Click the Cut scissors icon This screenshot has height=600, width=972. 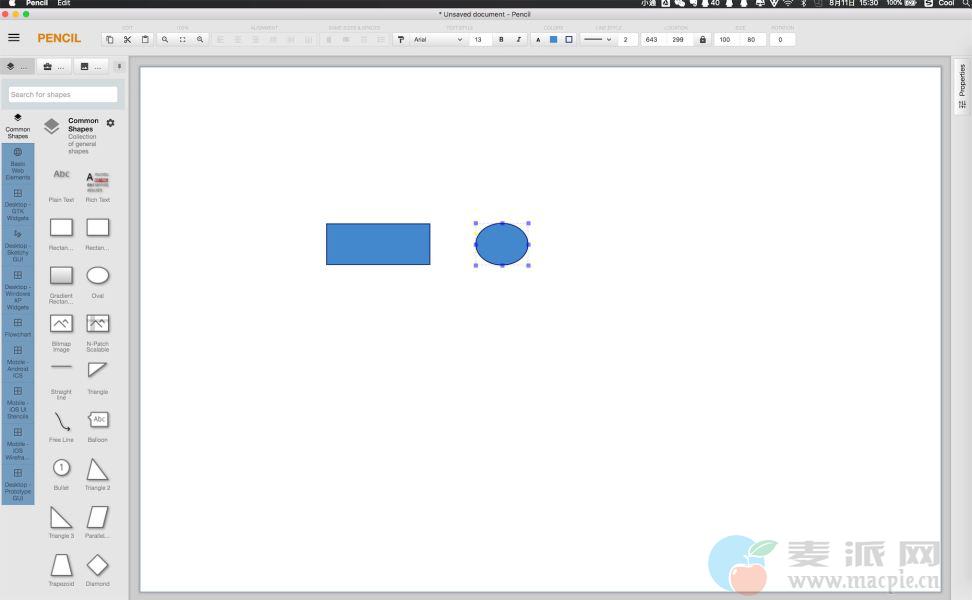[x=127, y=40]
